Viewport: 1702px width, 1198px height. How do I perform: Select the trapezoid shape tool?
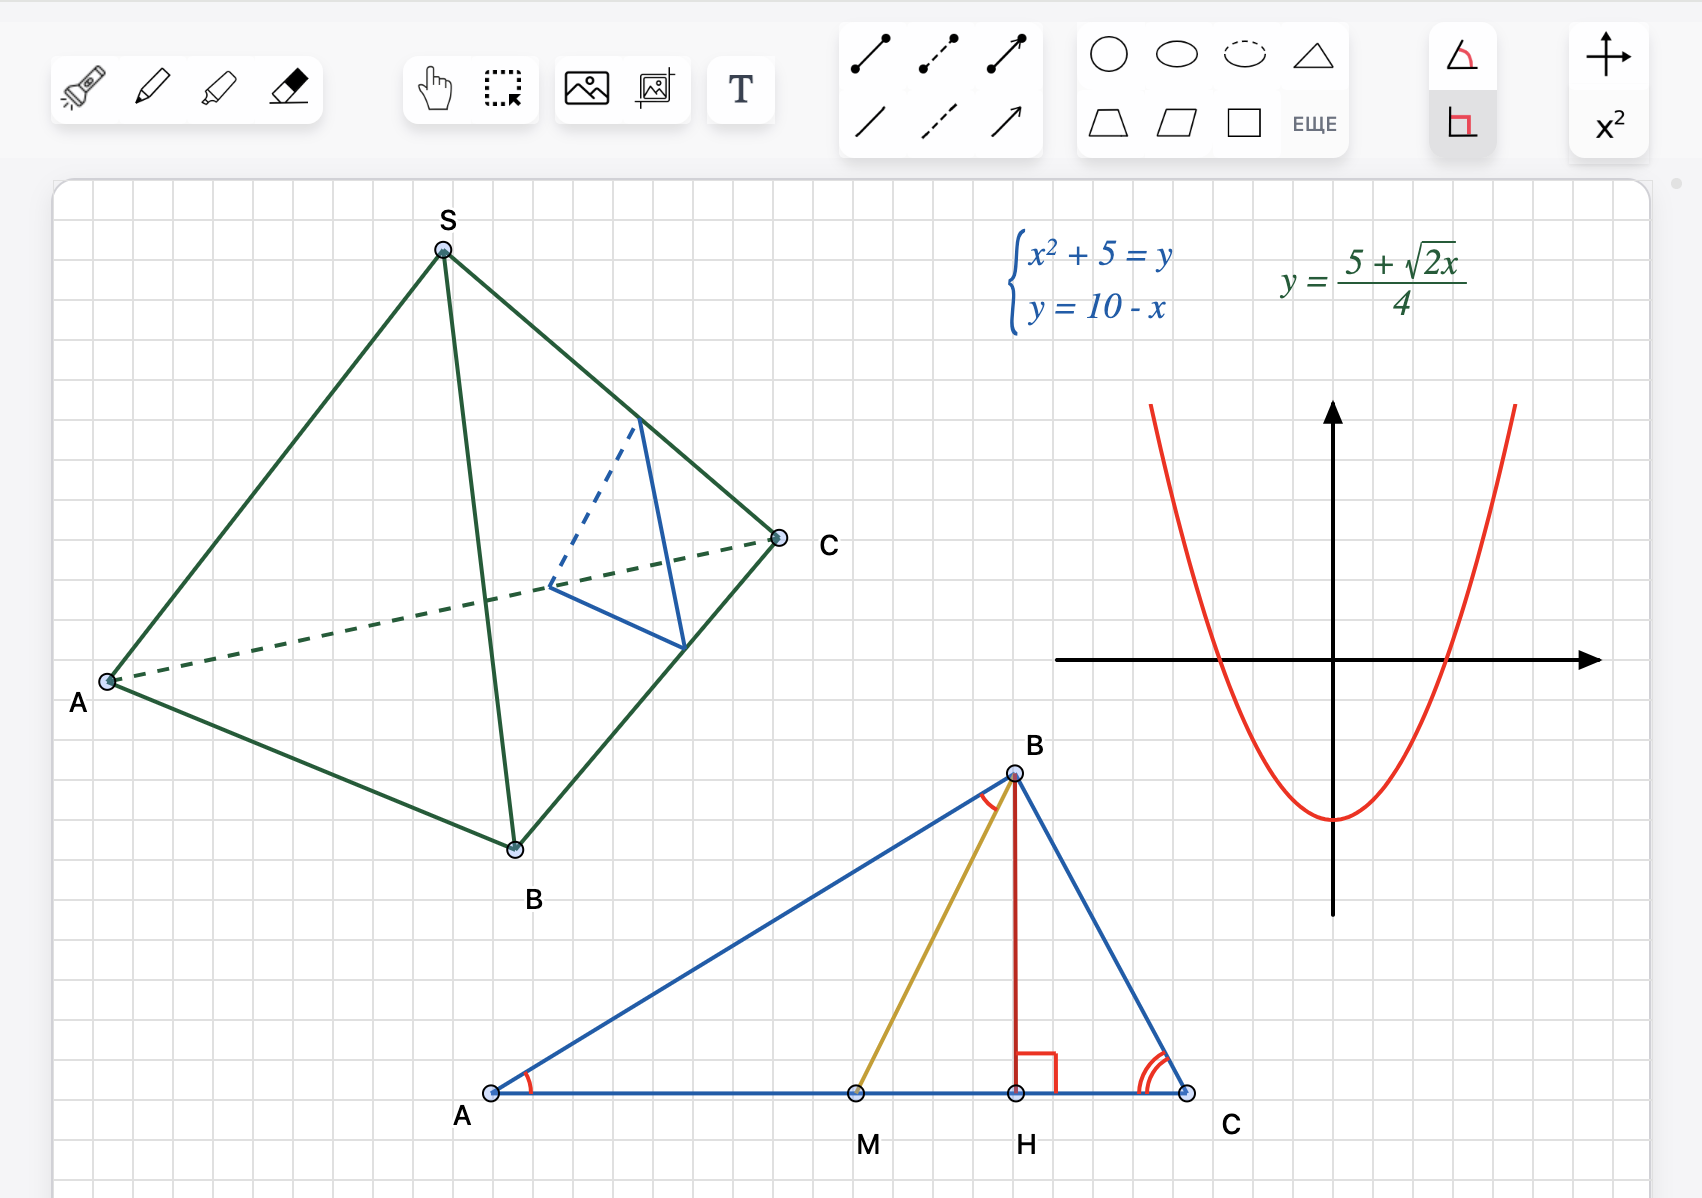(x=1108, y=123)
